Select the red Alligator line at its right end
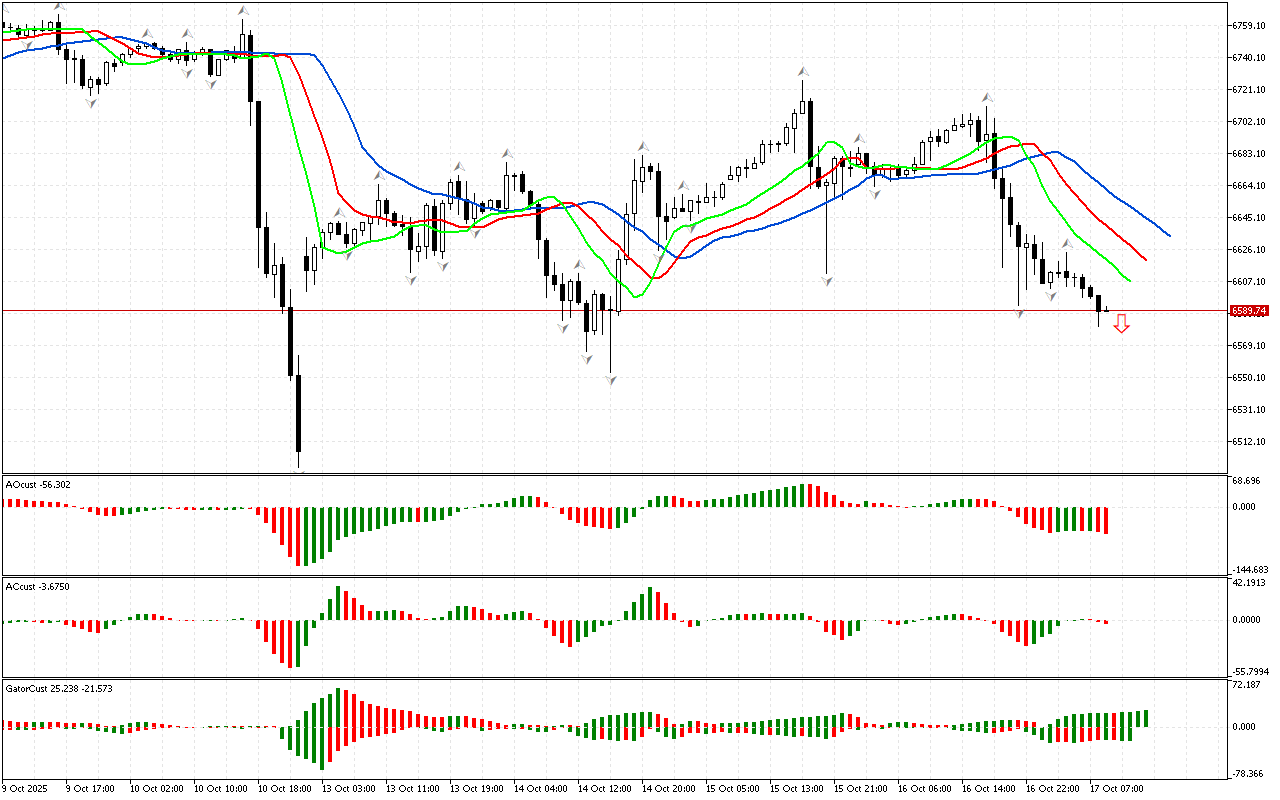 [1144, 259]
